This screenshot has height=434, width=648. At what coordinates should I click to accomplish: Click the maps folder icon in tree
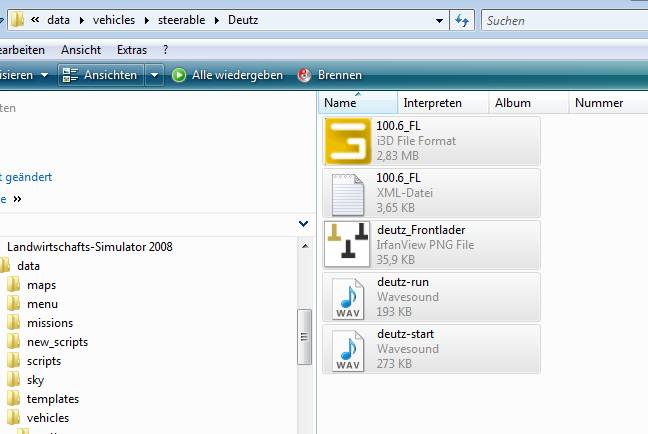13,284
